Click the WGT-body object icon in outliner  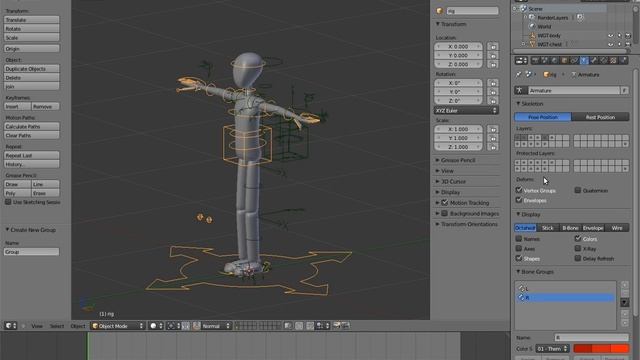533,36
